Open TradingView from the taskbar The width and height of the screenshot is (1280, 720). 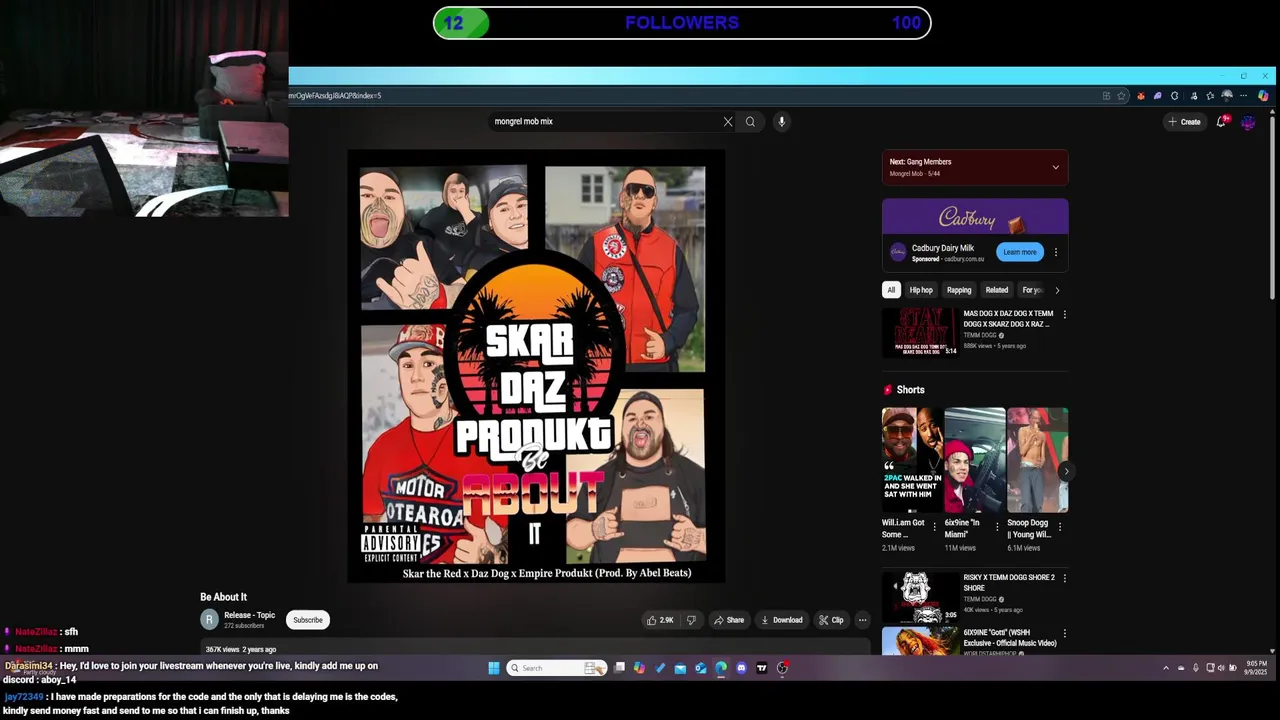[x=762, y=668]
